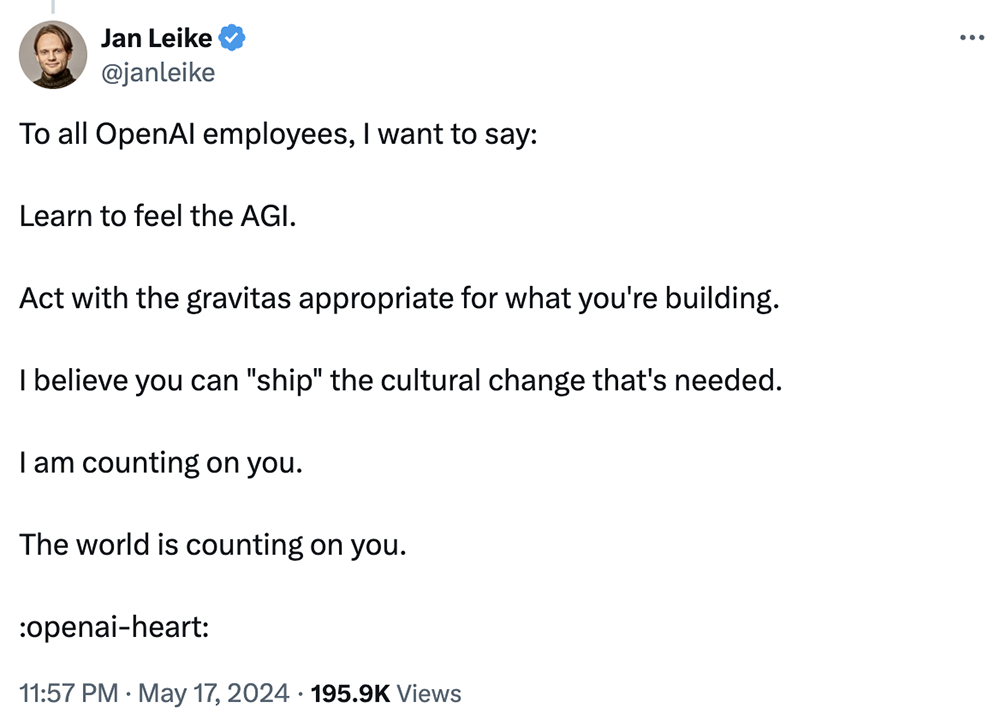Open the 195.9K view count

pos(350,693)
